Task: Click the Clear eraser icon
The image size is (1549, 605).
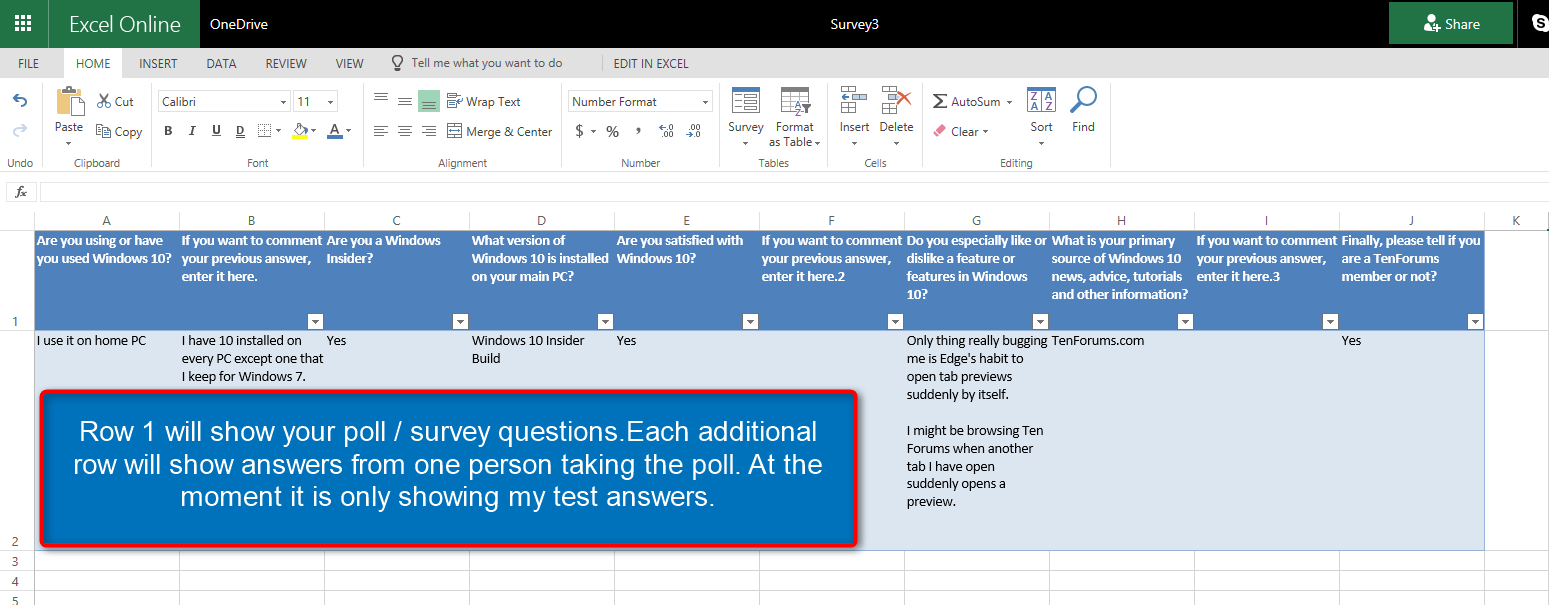Action: coord(940,131)
